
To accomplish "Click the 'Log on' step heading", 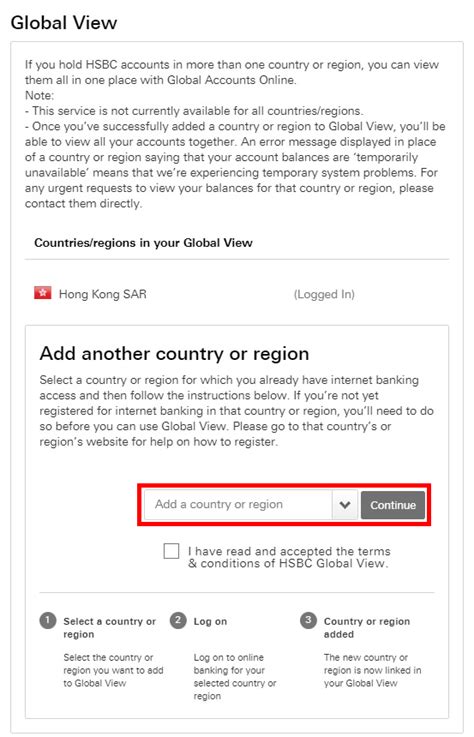I will coord(210,621).
